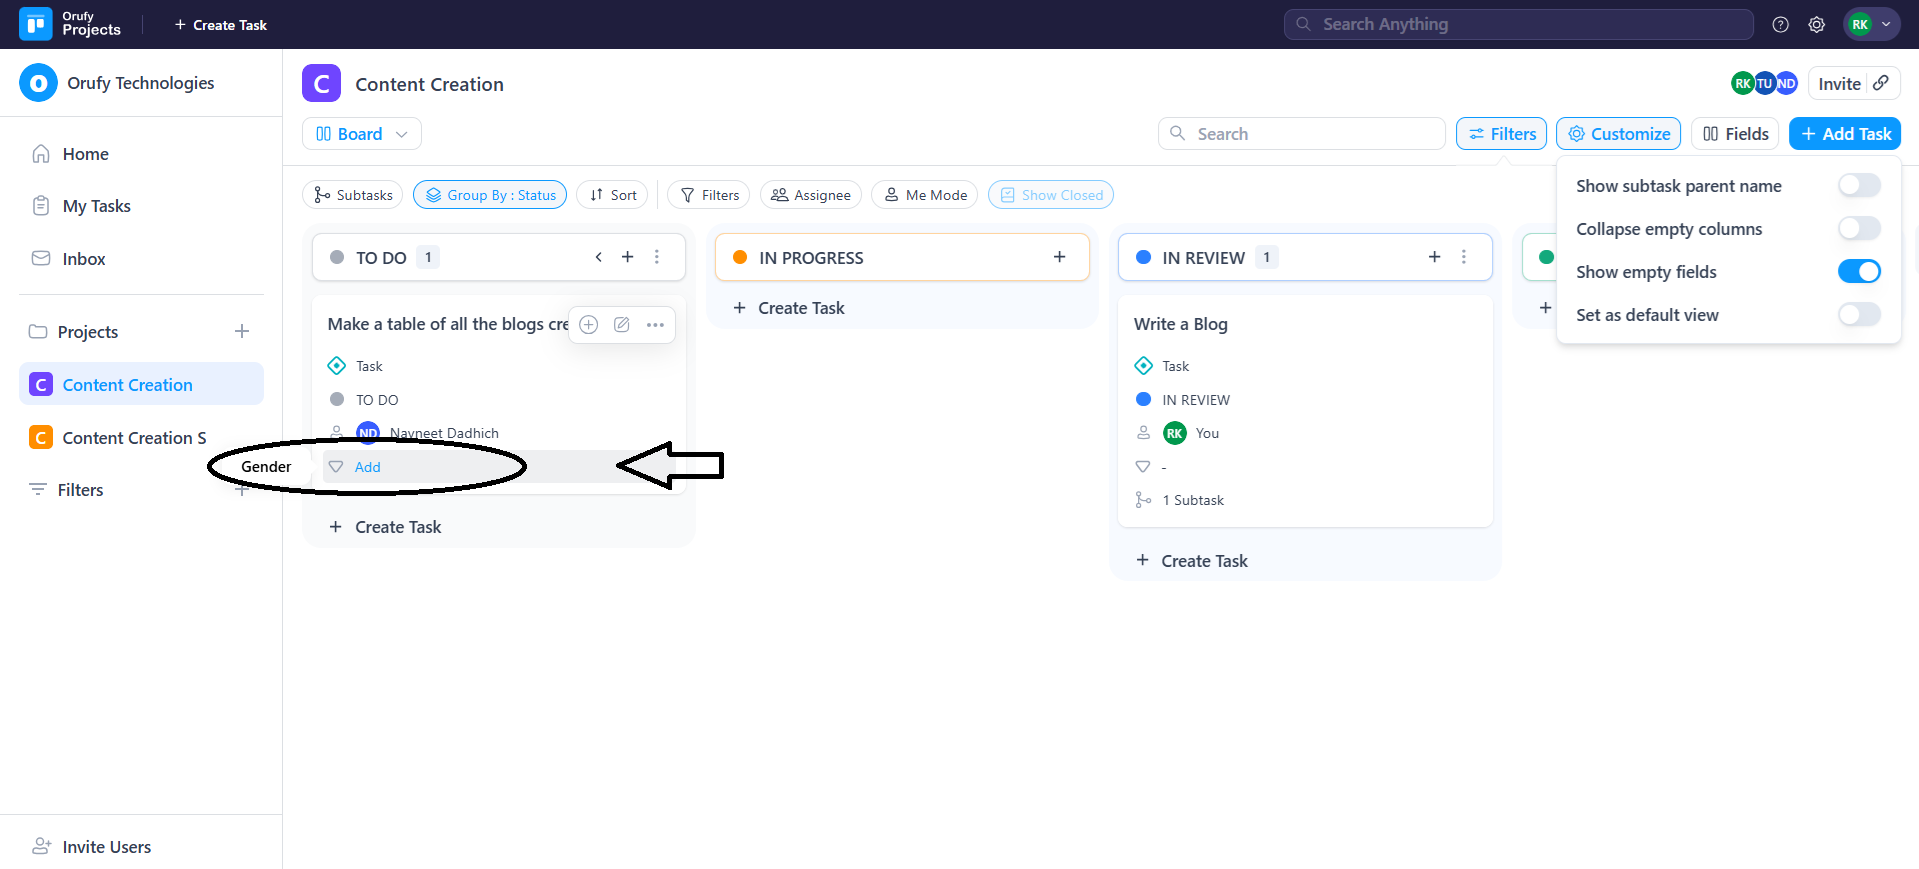The image size is (1919, 869).
Task: Turn on Collapse empty columns
Action: (x=1858, y=229)
